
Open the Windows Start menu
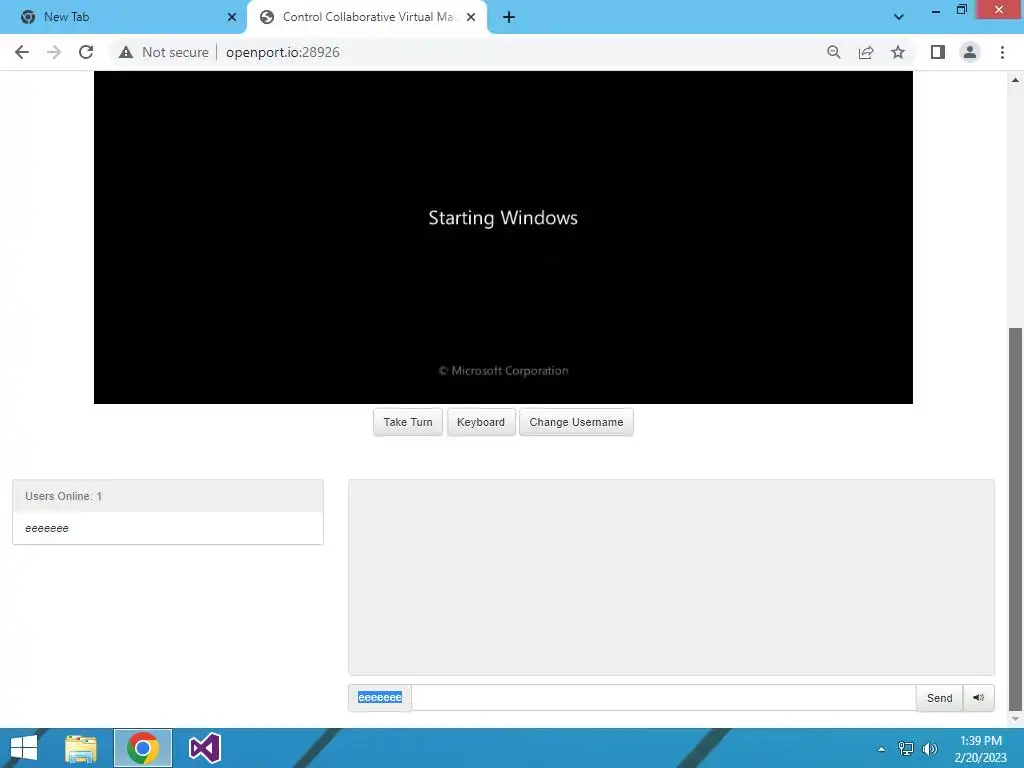[24, 748]
